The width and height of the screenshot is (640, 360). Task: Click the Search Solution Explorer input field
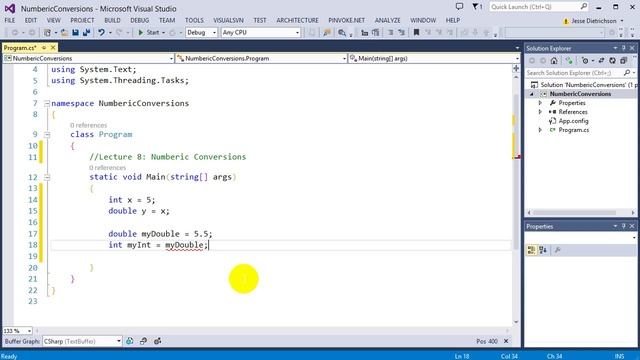pos(574,73)
